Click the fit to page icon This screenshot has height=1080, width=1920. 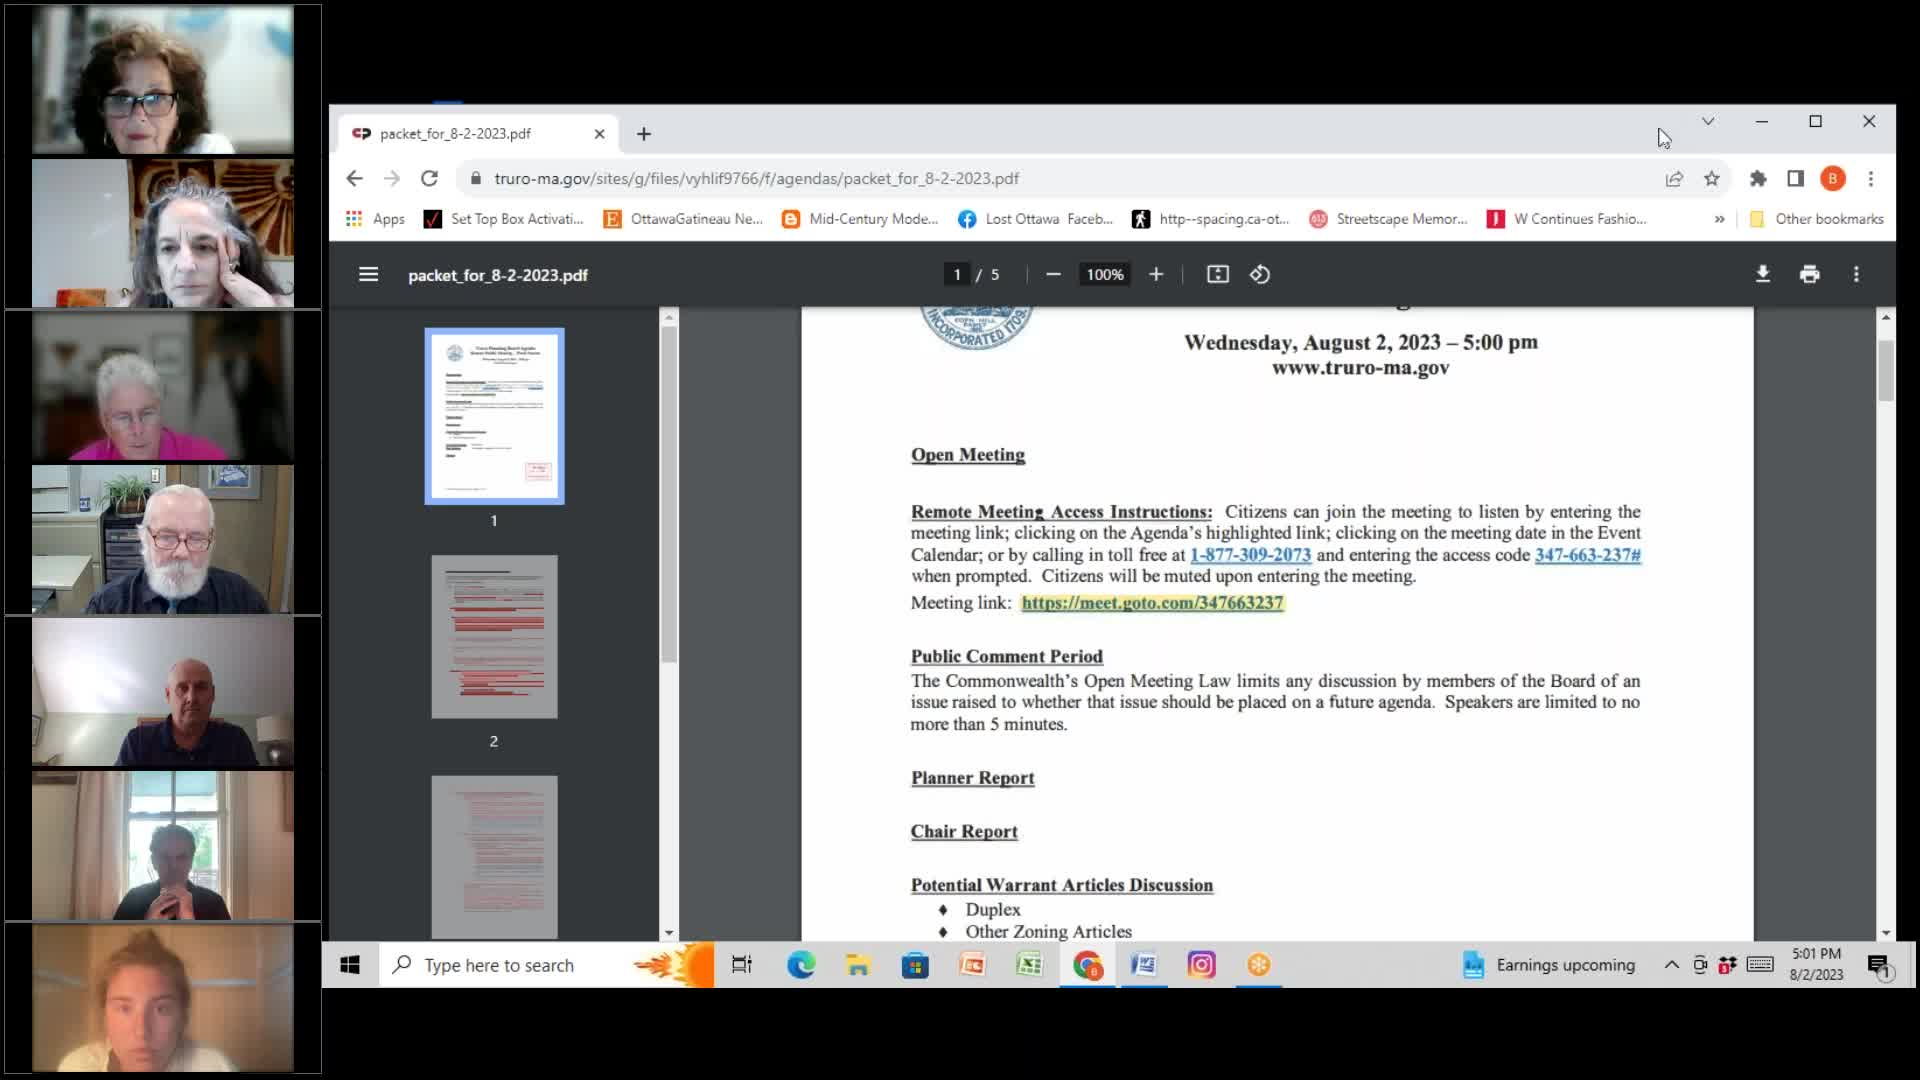(x=1217, y=274)
